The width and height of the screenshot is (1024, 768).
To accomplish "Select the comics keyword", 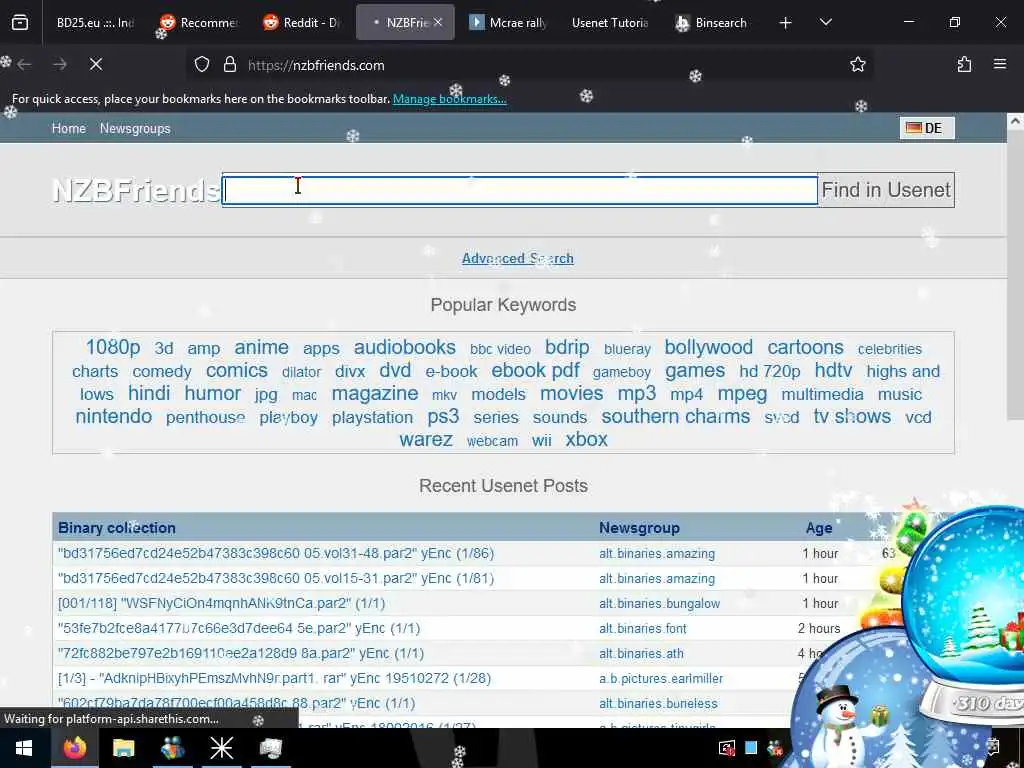I will pyautogui.click(x=236, y=370).
